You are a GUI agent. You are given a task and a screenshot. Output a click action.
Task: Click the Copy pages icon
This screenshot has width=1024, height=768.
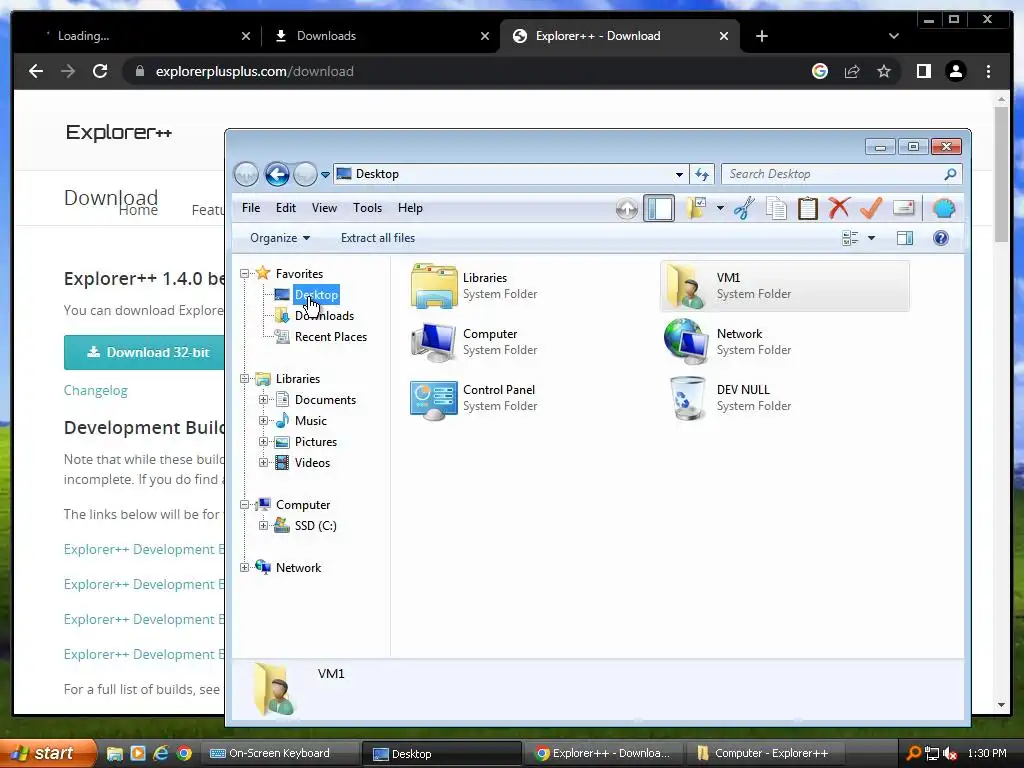(x=776, y=208)
